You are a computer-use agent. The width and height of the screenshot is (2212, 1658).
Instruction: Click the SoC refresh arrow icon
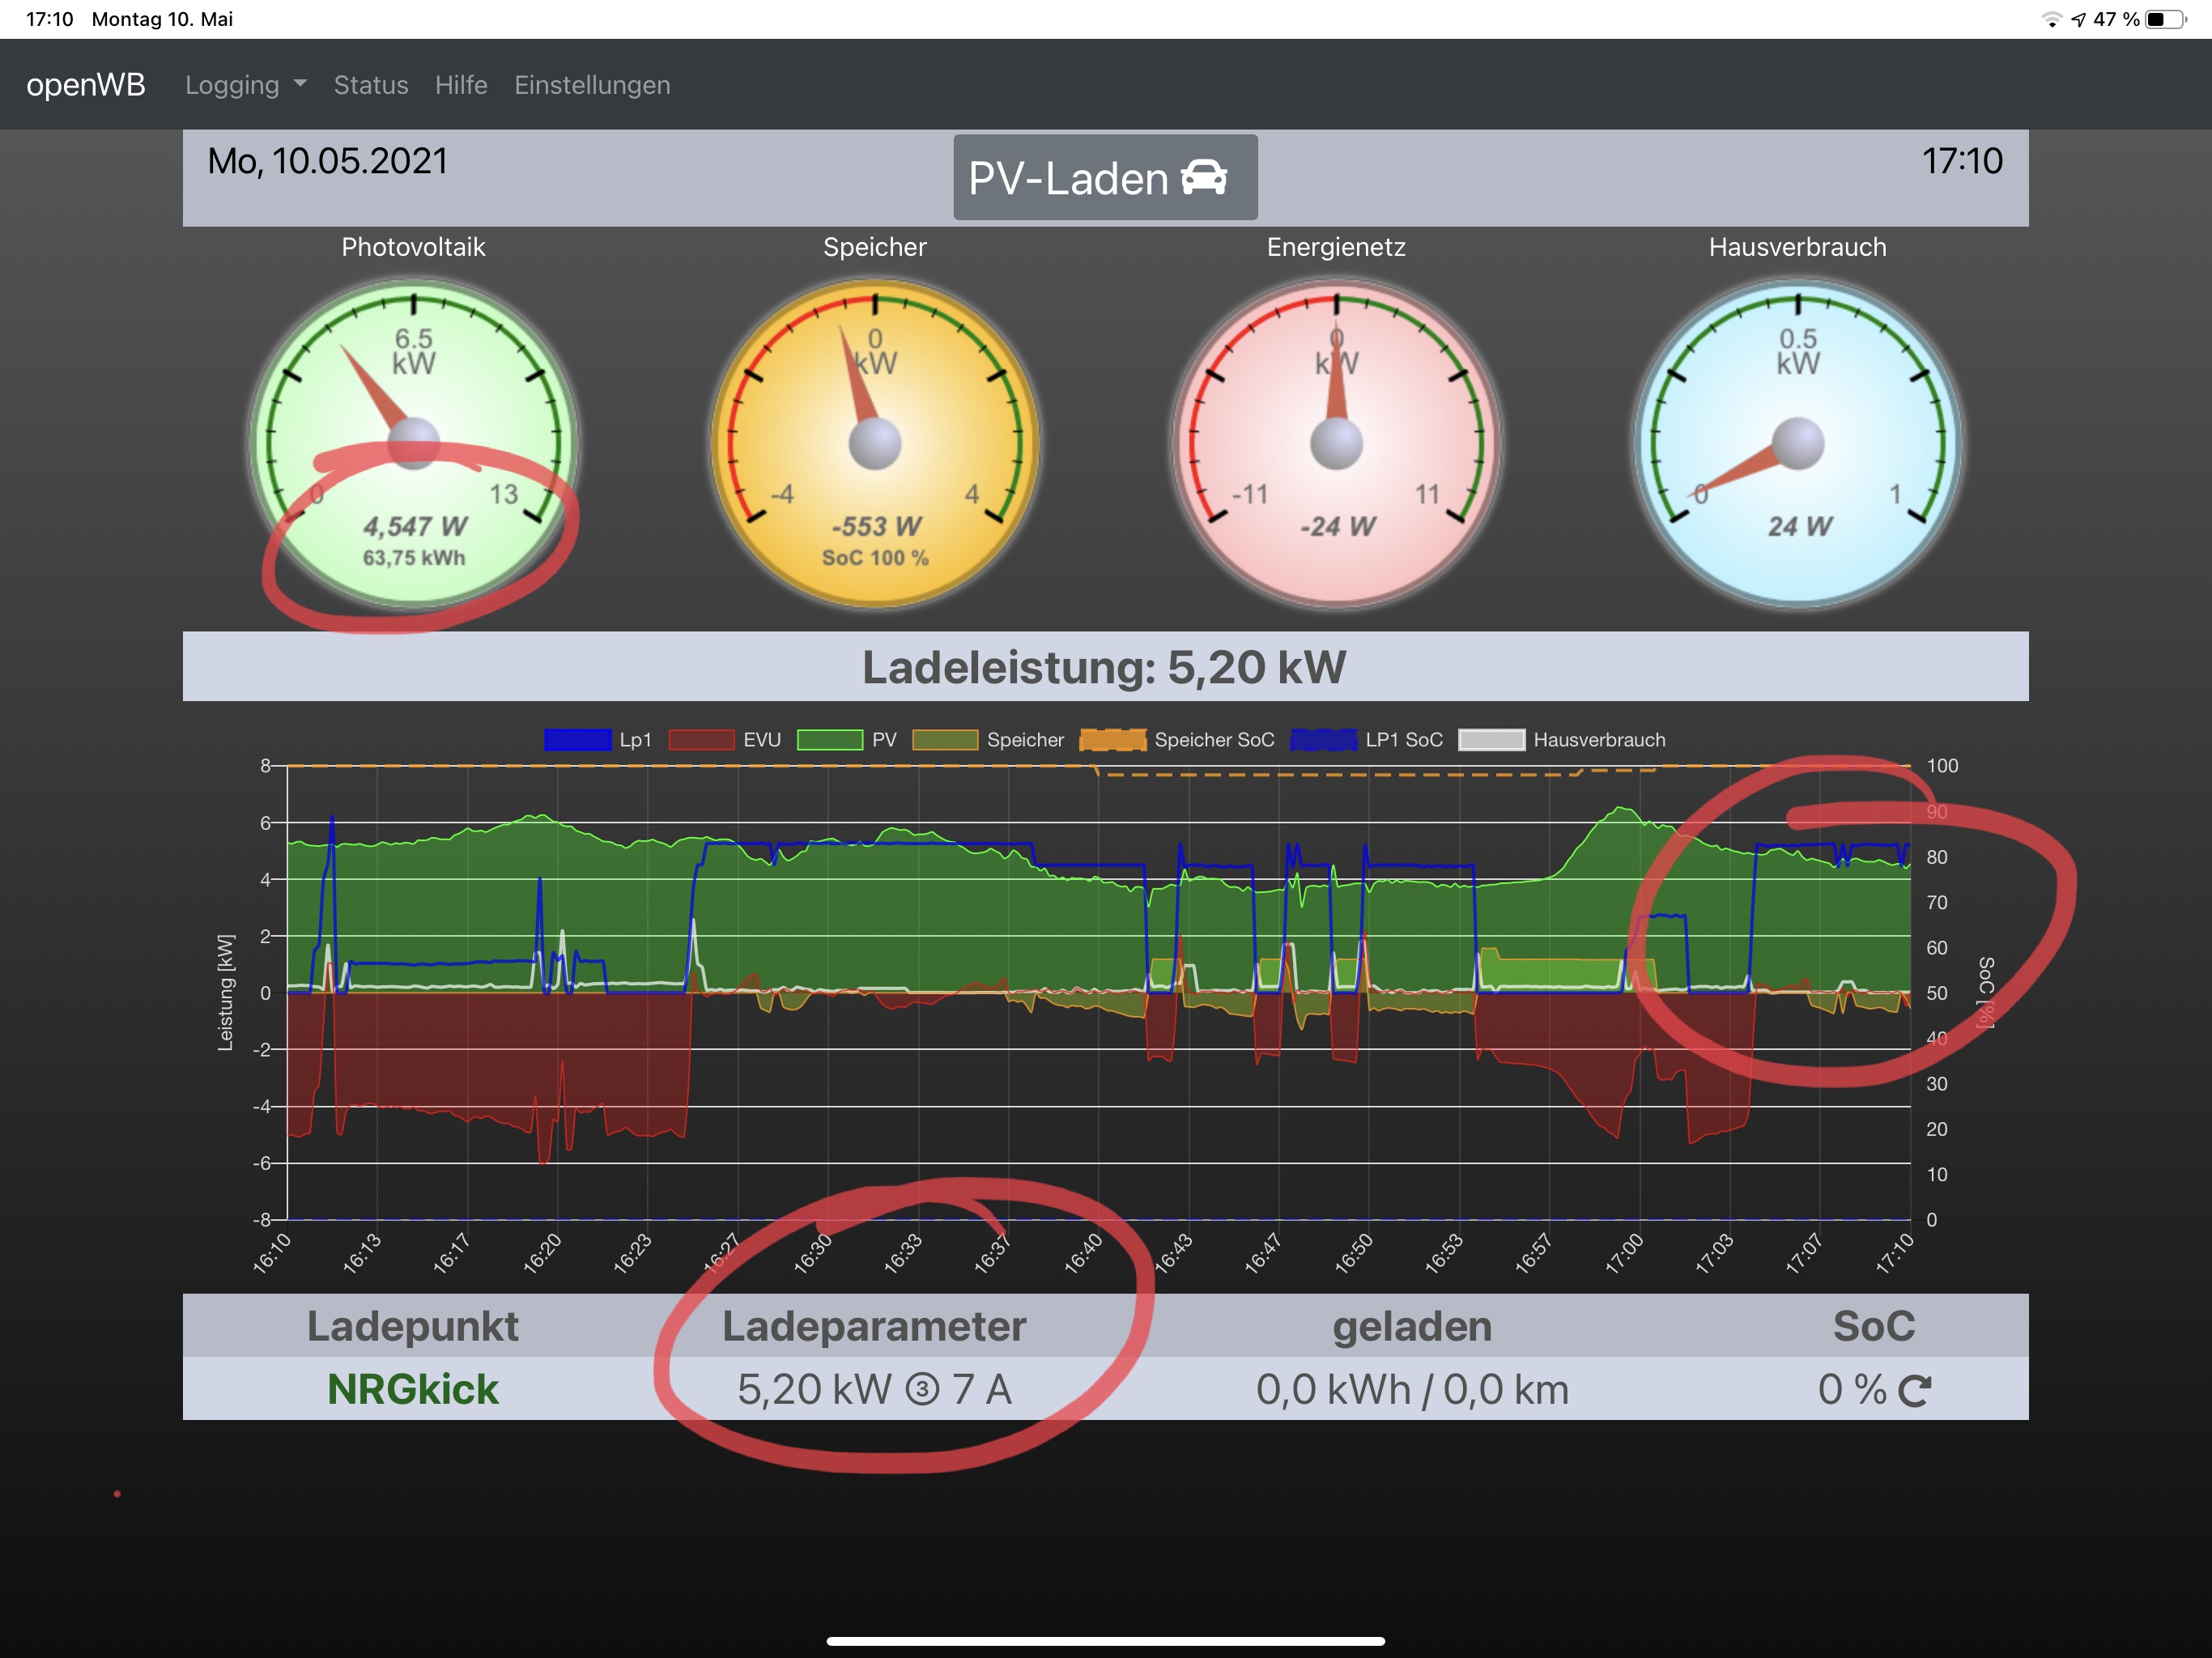tap(1914, 1391)
